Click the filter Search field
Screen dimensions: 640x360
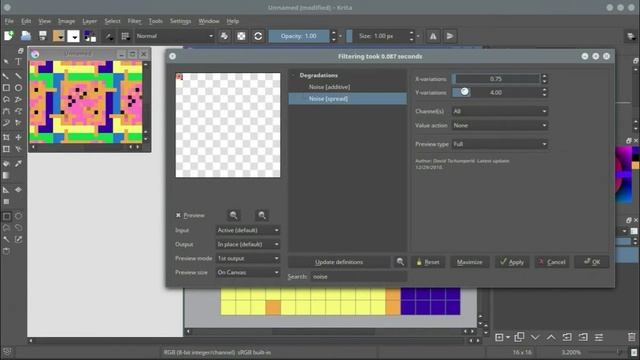tap(359, 277)
